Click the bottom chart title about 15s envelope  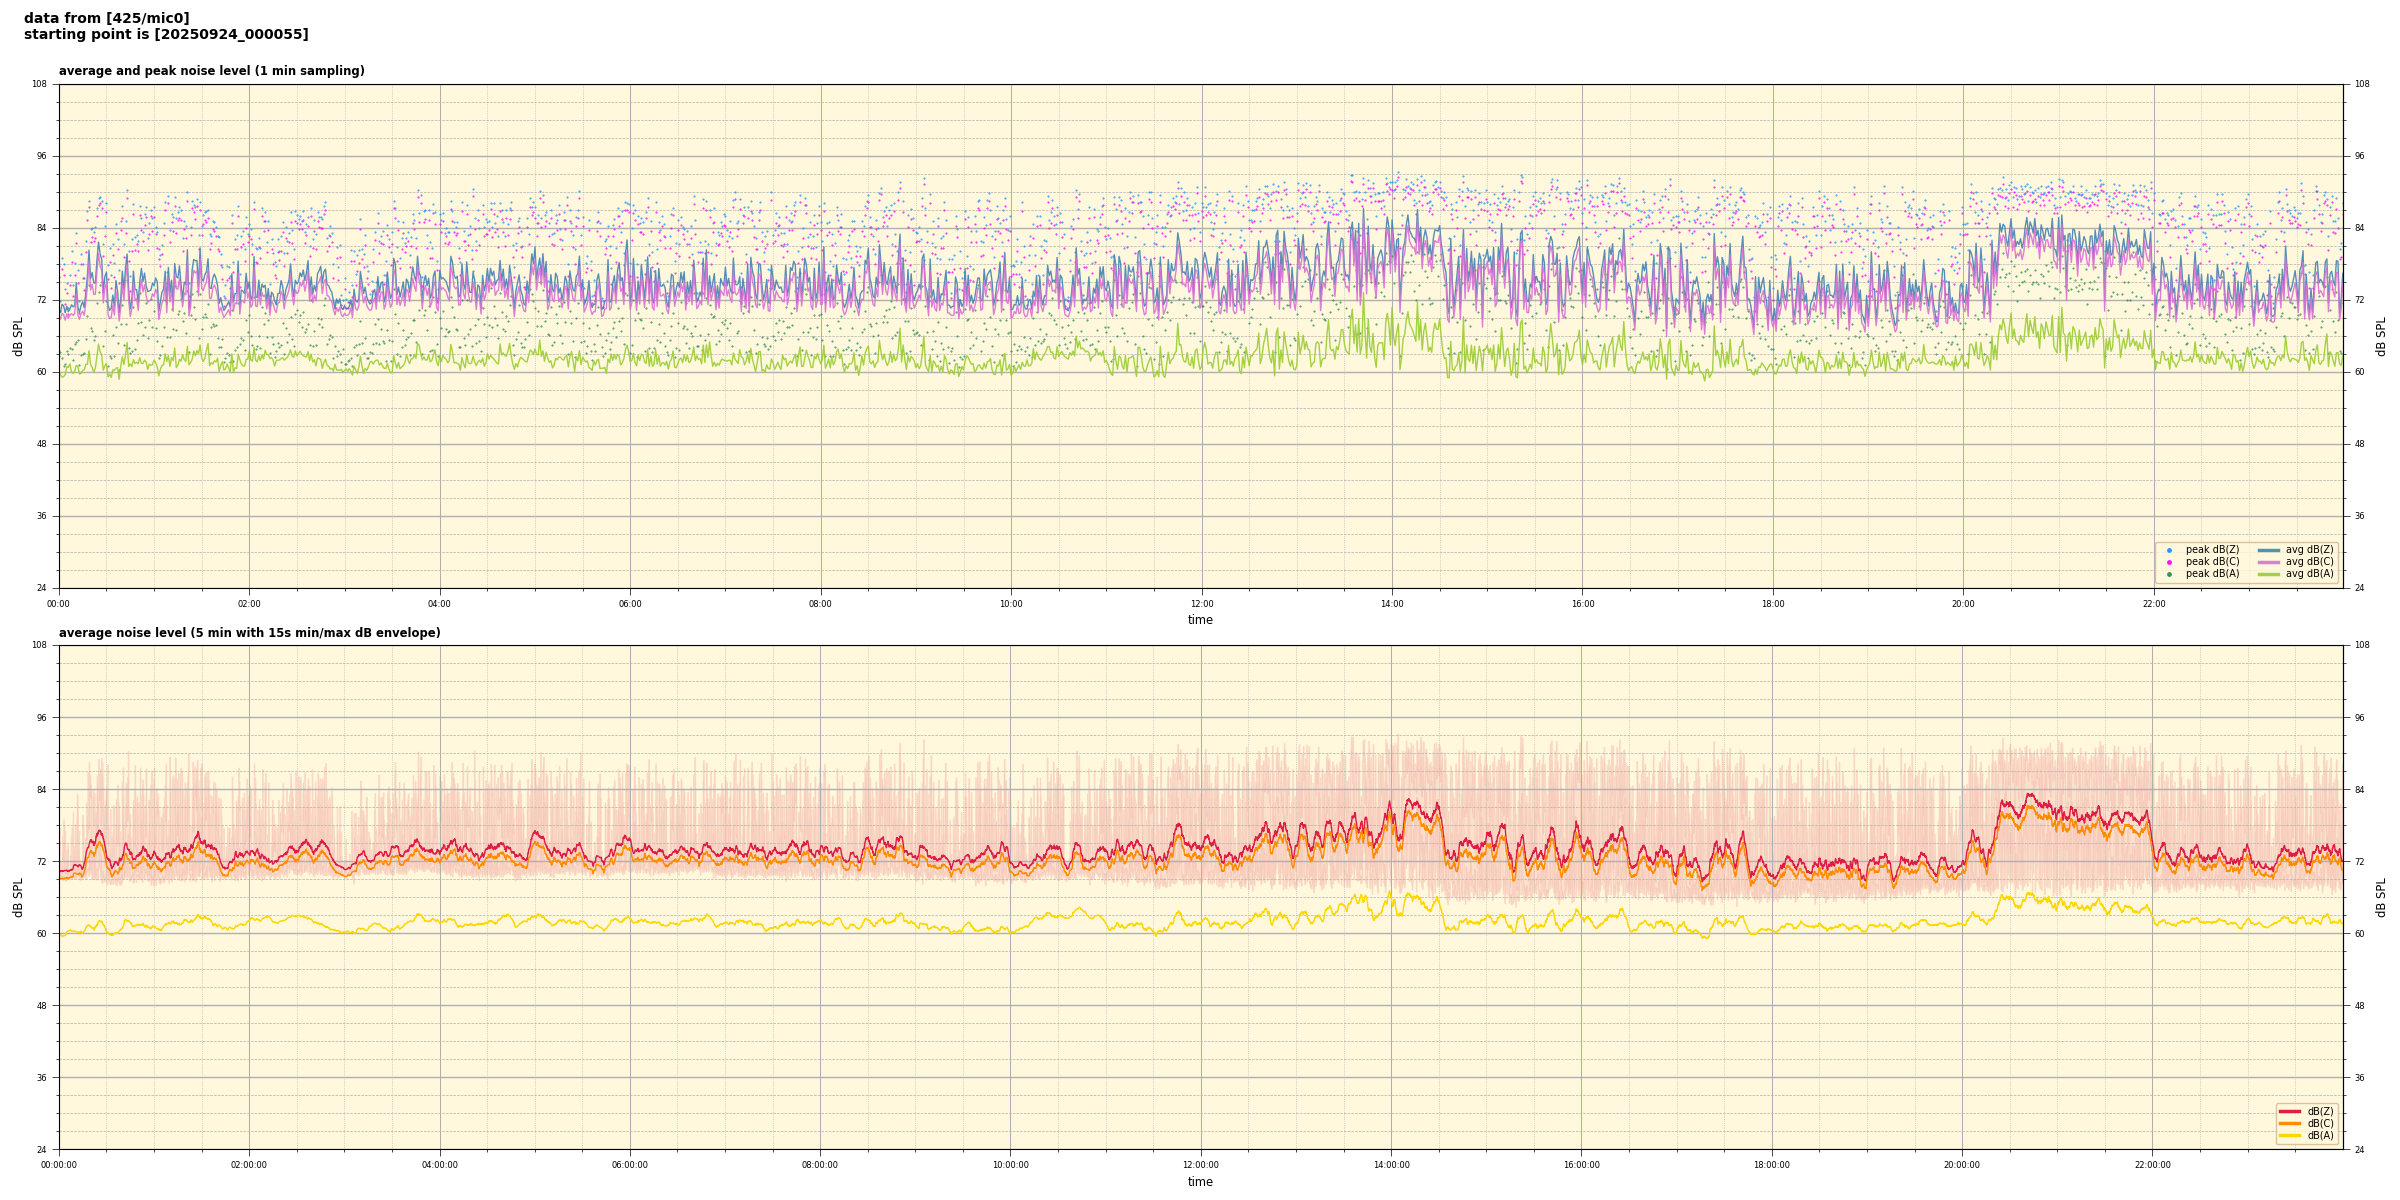(x=249, y=633)
